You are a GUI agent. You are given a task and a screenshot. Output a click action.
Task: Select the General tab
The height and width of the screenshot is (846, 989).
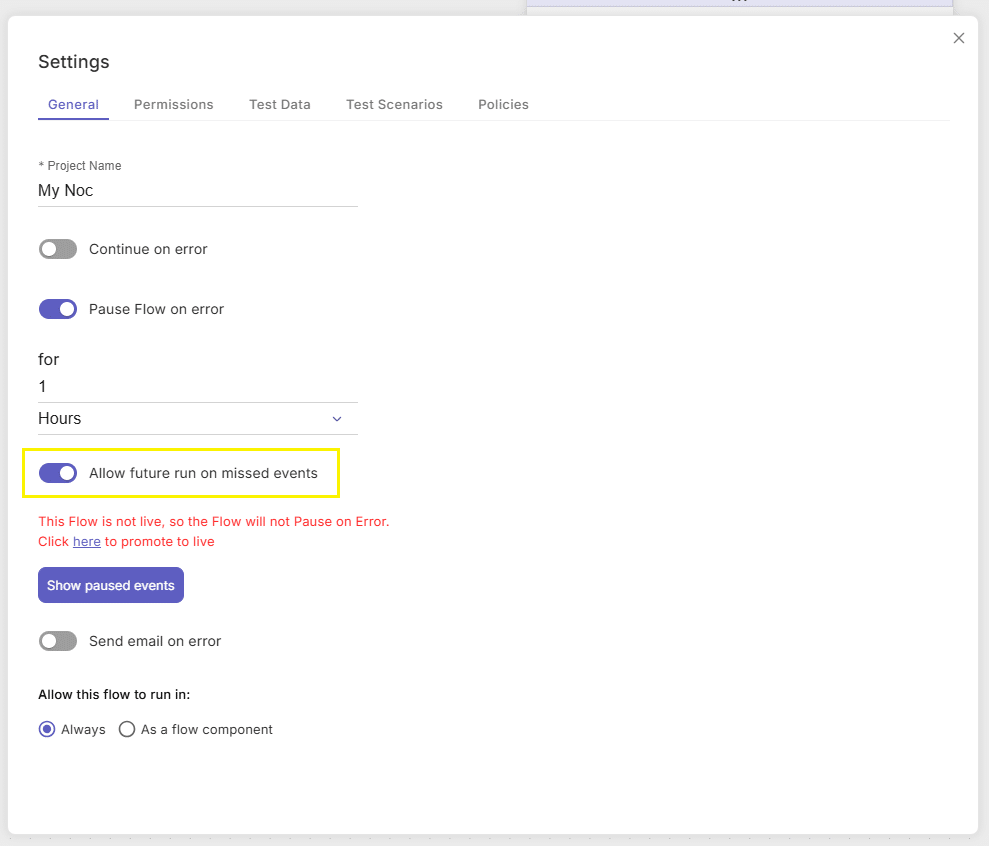(x=73, y=105)
